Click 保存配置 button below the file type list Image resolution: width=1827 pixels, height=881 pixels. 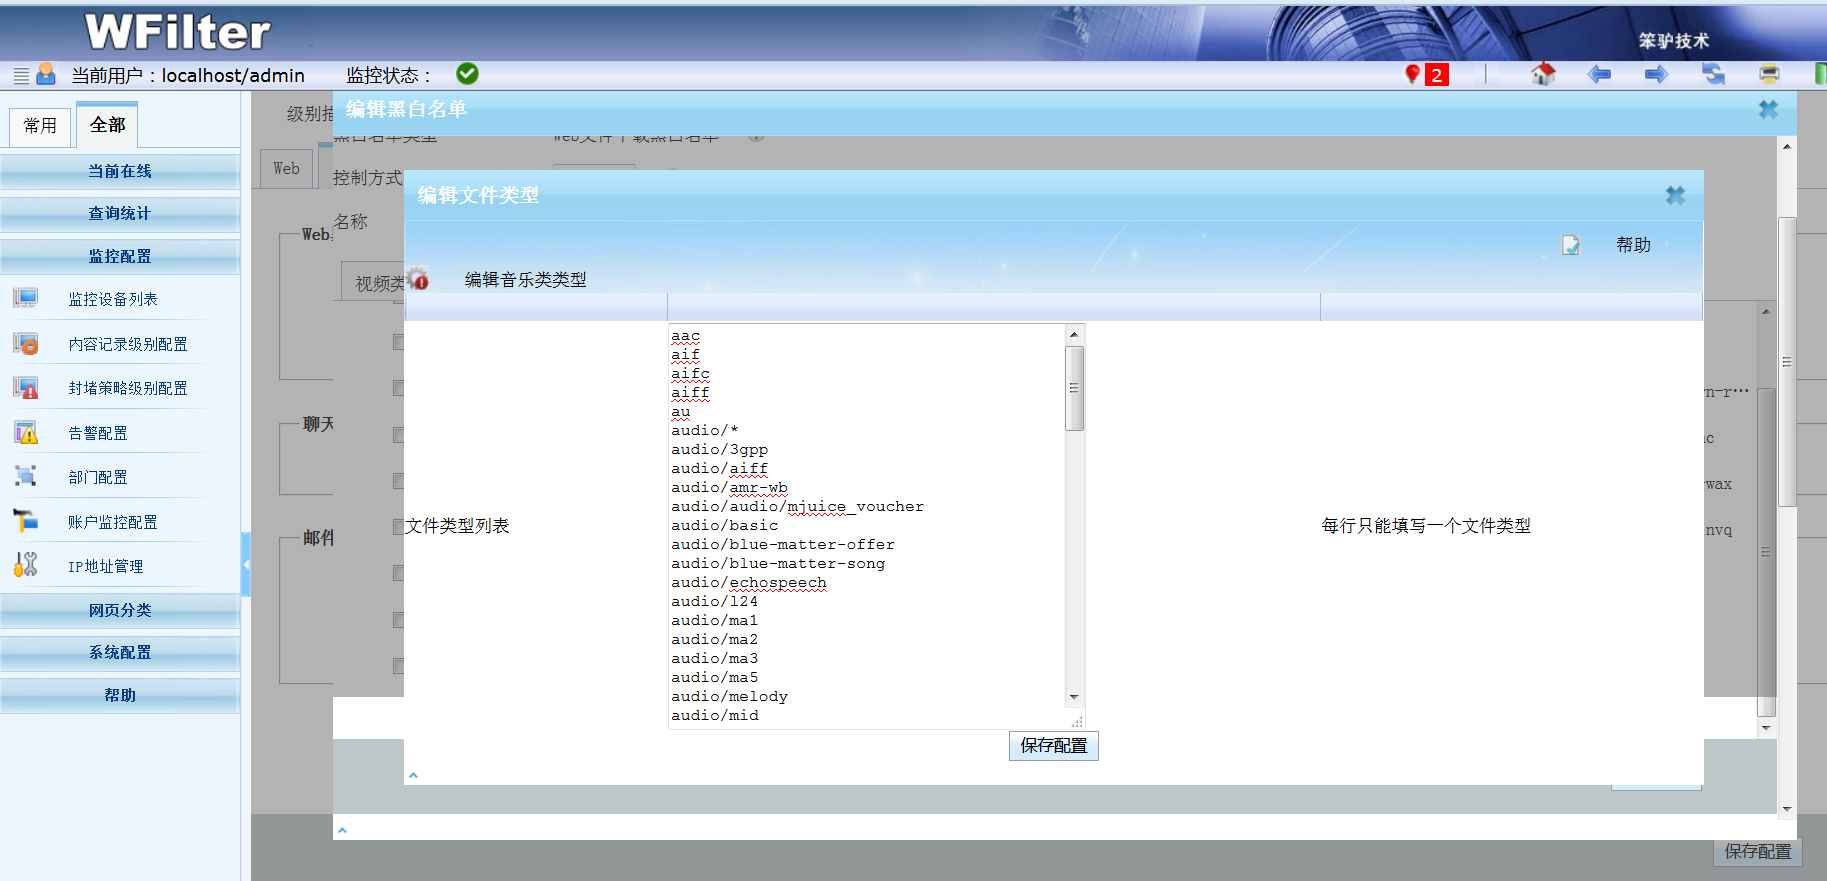click(x=1053, y=746)
